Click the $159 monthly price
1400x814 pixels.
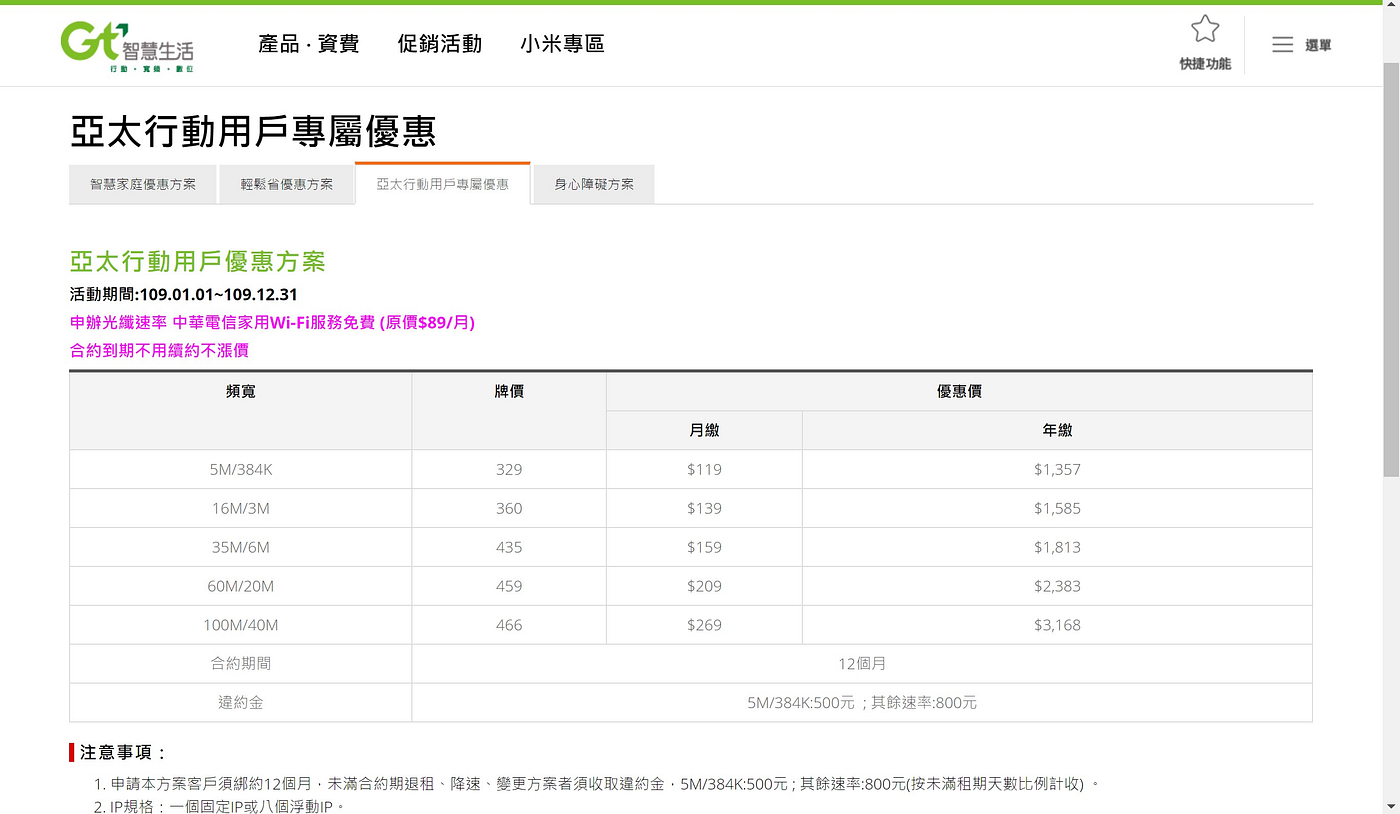(704, 548)
